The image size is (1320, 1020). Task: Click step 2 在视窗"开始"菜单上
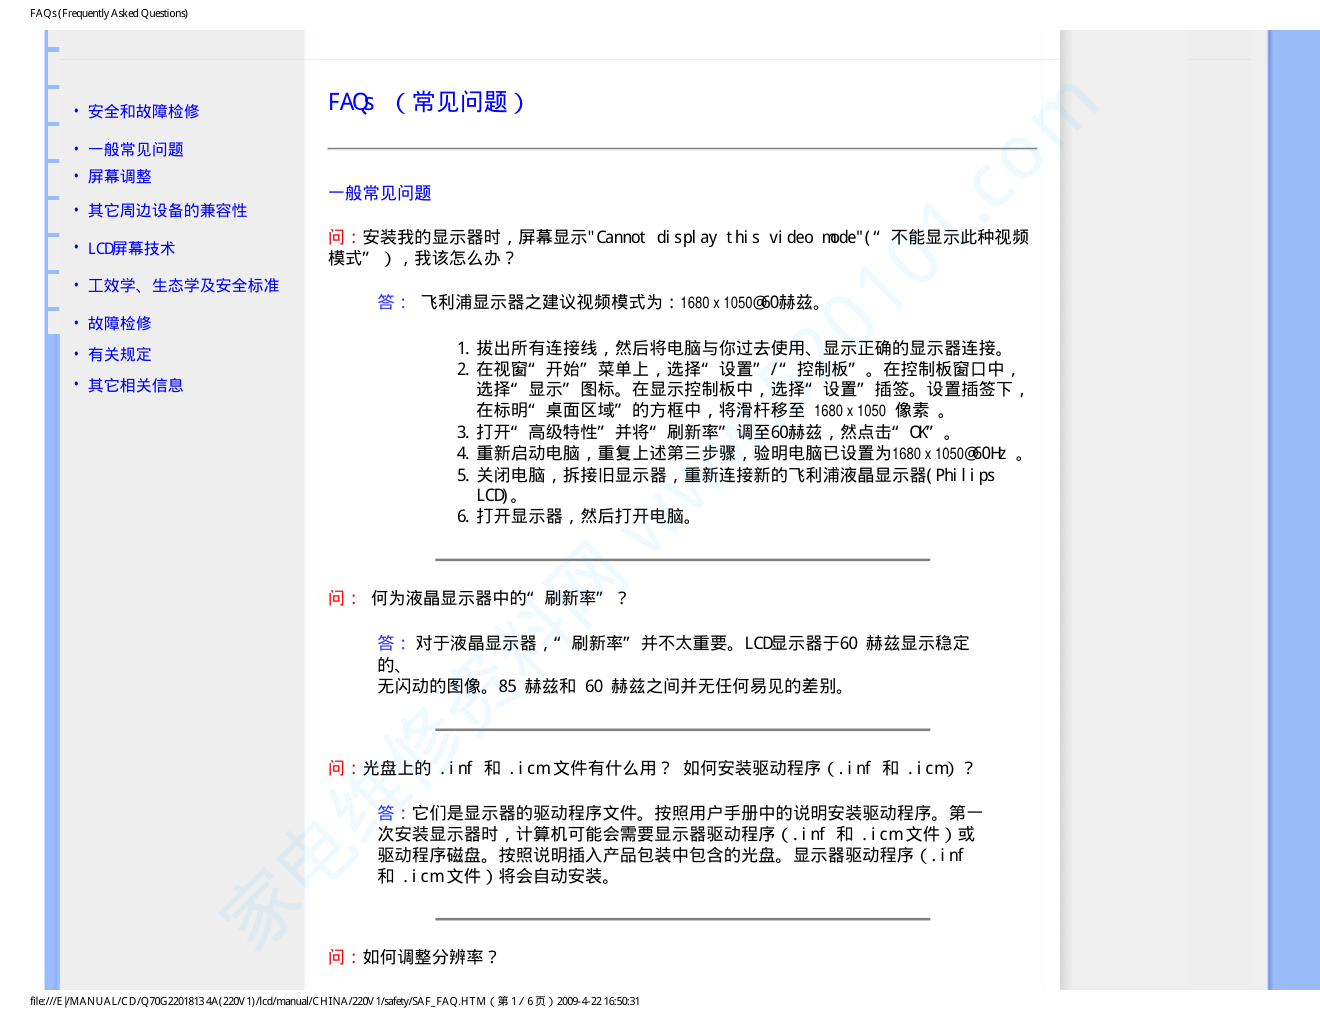click(x=741, y=390)
